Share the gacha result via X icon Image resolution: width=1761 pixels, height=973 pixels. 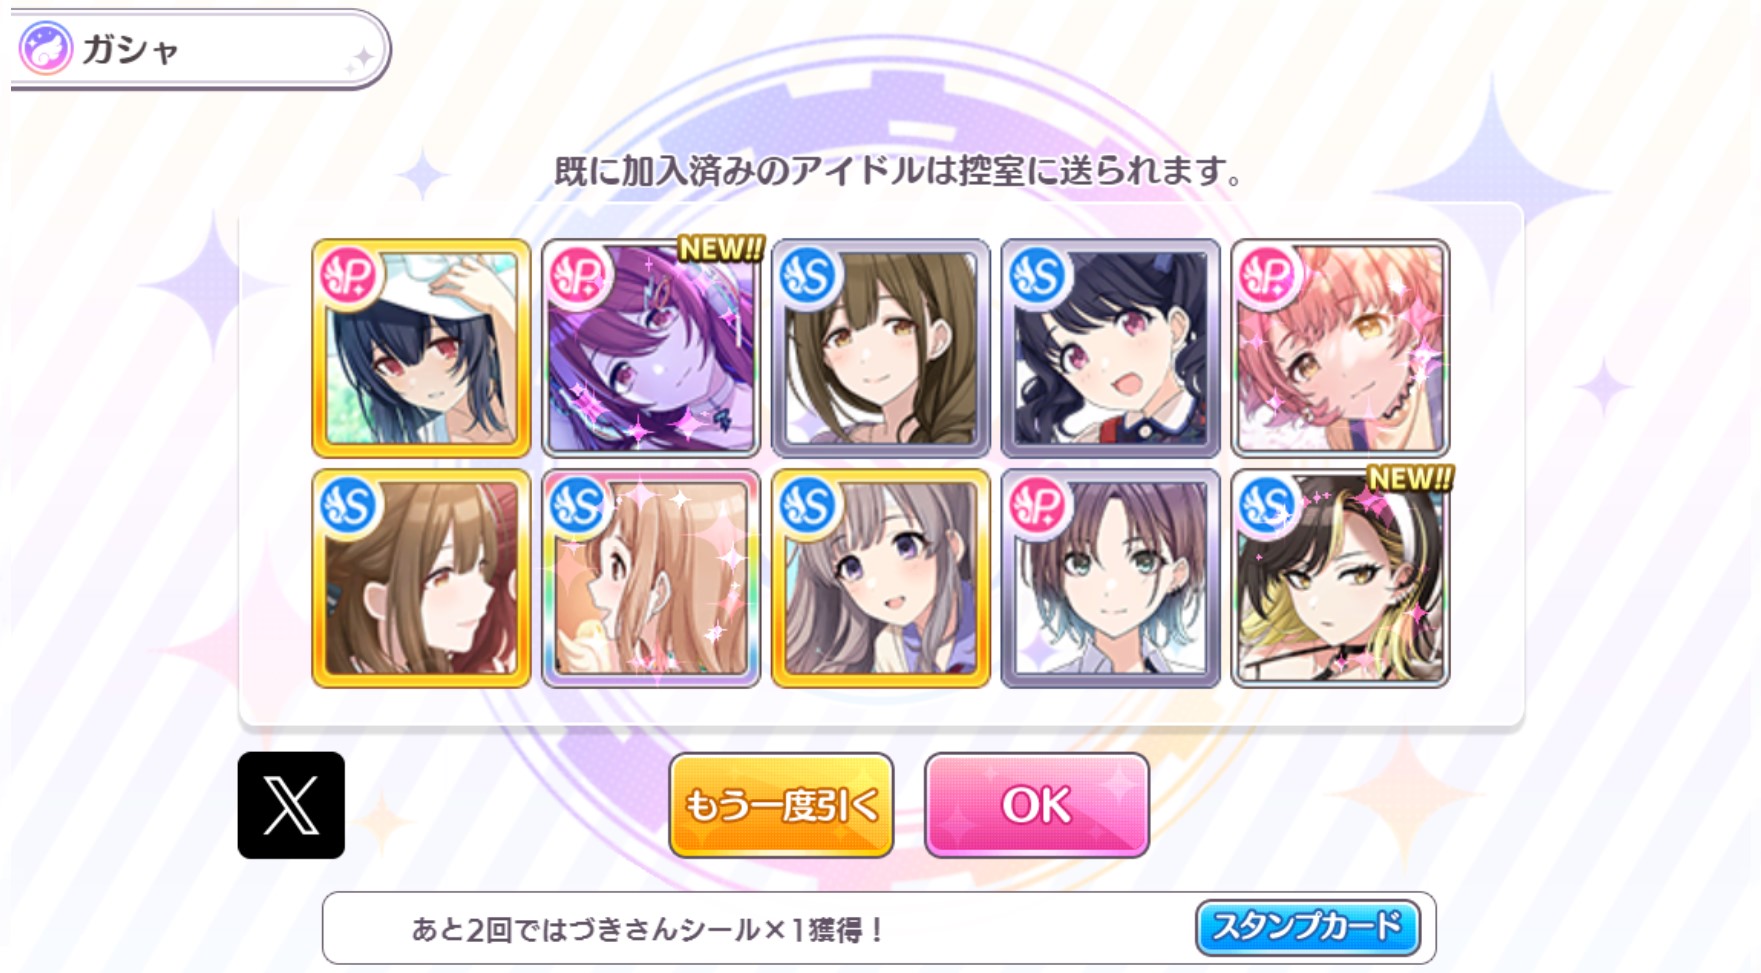click(x=291, y=805)
